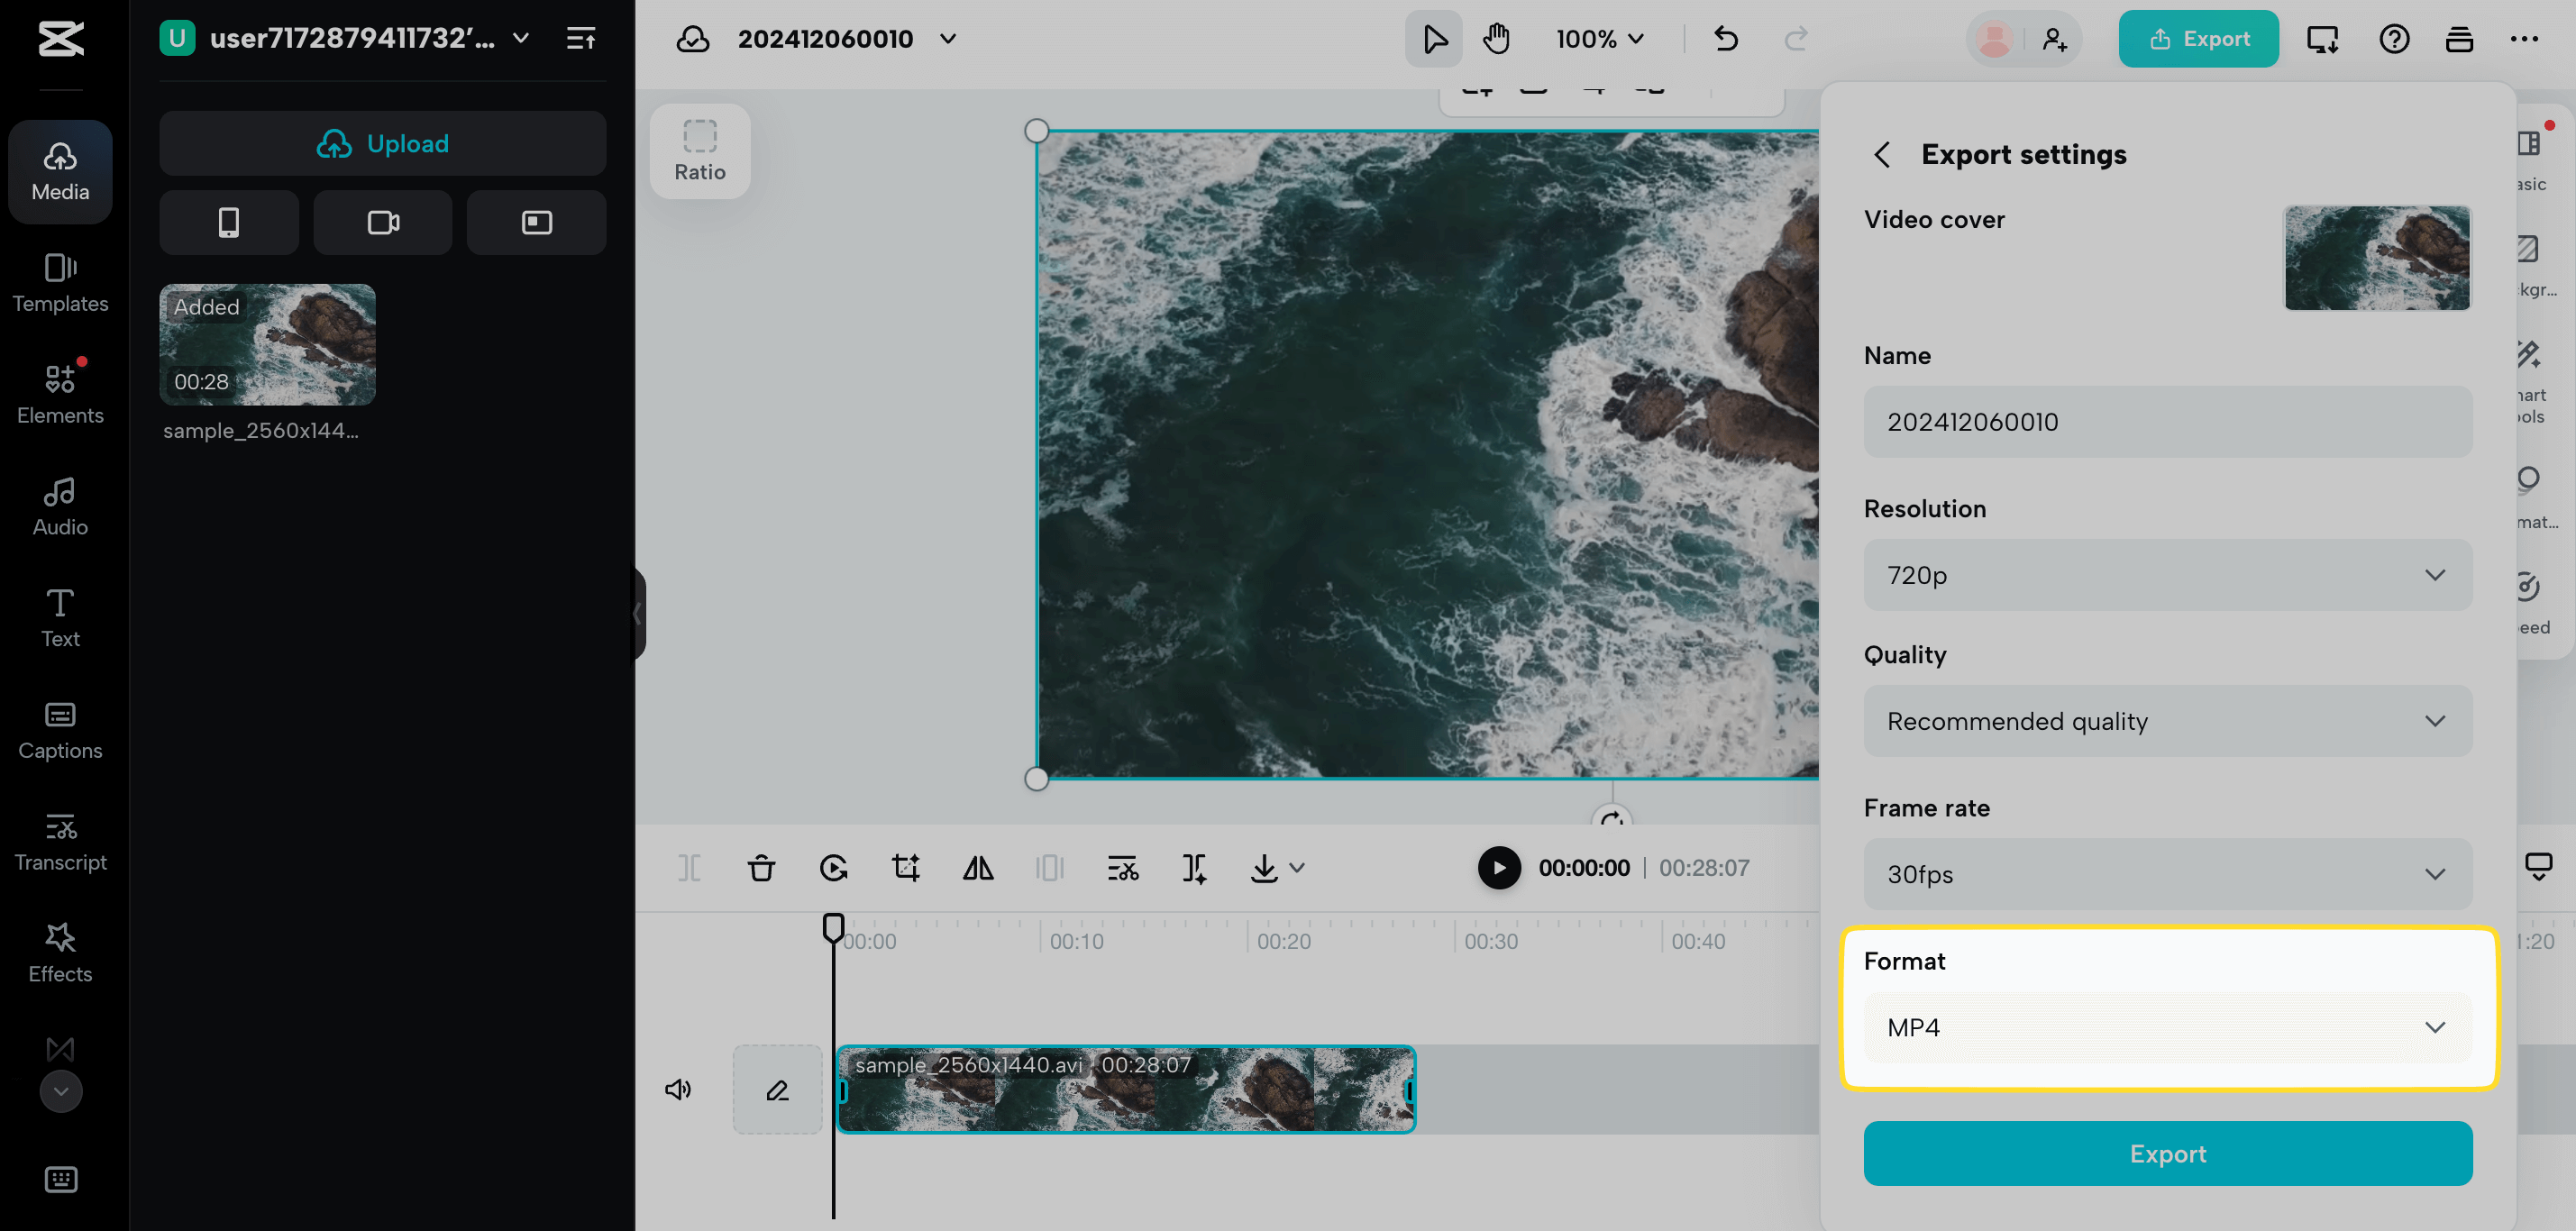Image resolution: width=2576 pixels, height=1231 pixels.
Task: Click the invite collaborator icon
Action: 2055,39
